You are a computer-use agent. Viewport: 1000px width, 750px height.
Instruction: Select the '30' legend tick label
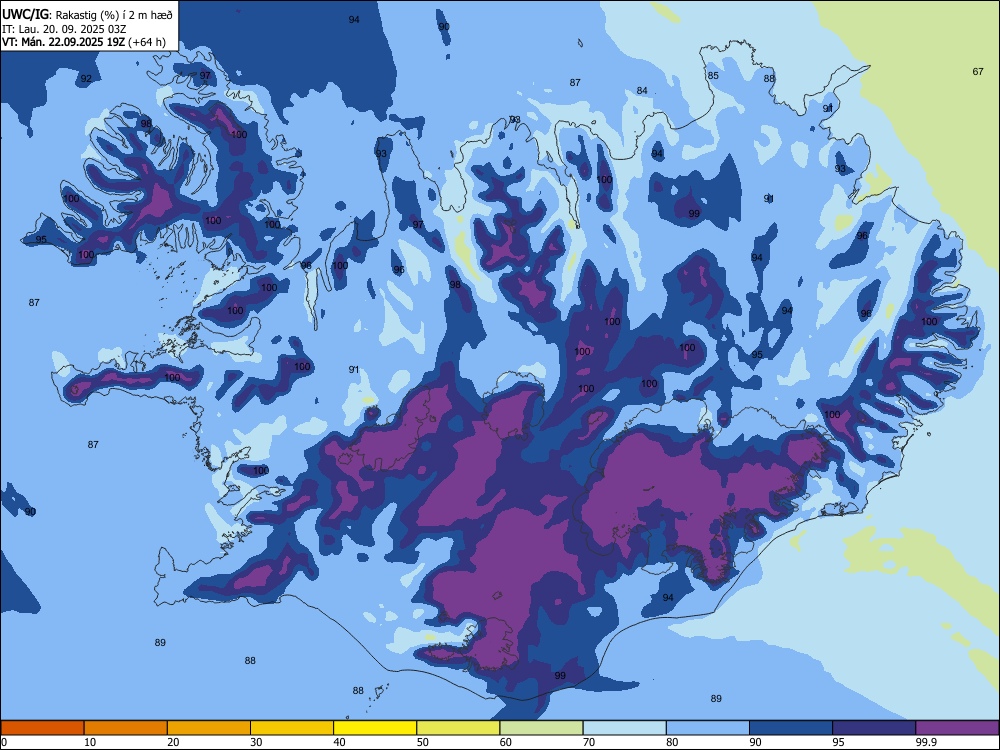point(256,742)
